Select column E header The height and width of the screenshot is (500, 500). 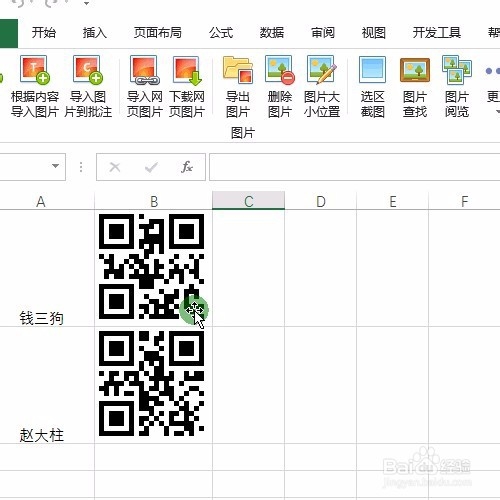click(x=393, y=201)
